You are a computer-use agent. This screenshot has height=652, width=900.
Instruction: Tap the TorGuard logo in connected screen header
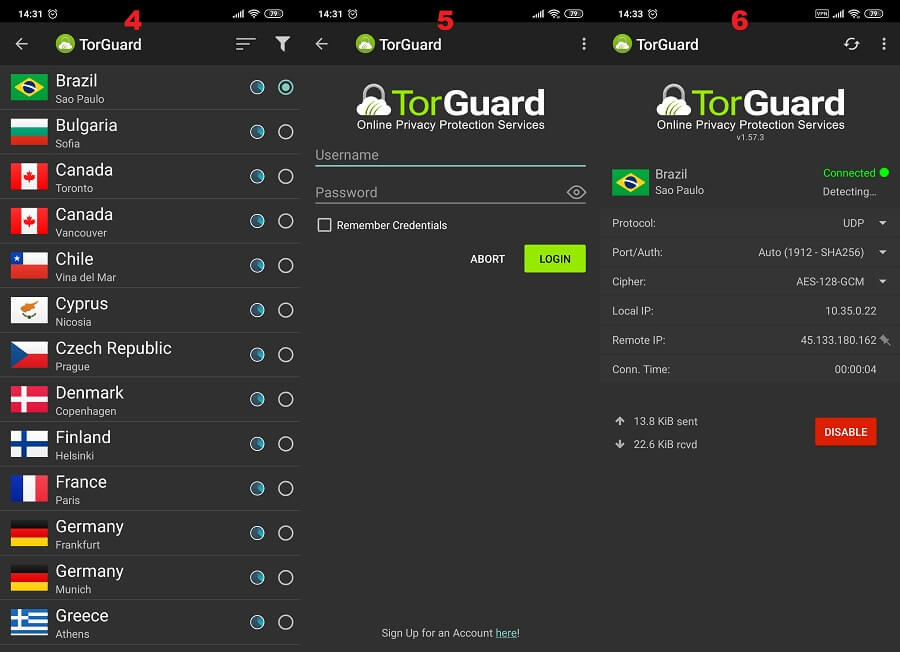tap(622, 44)
